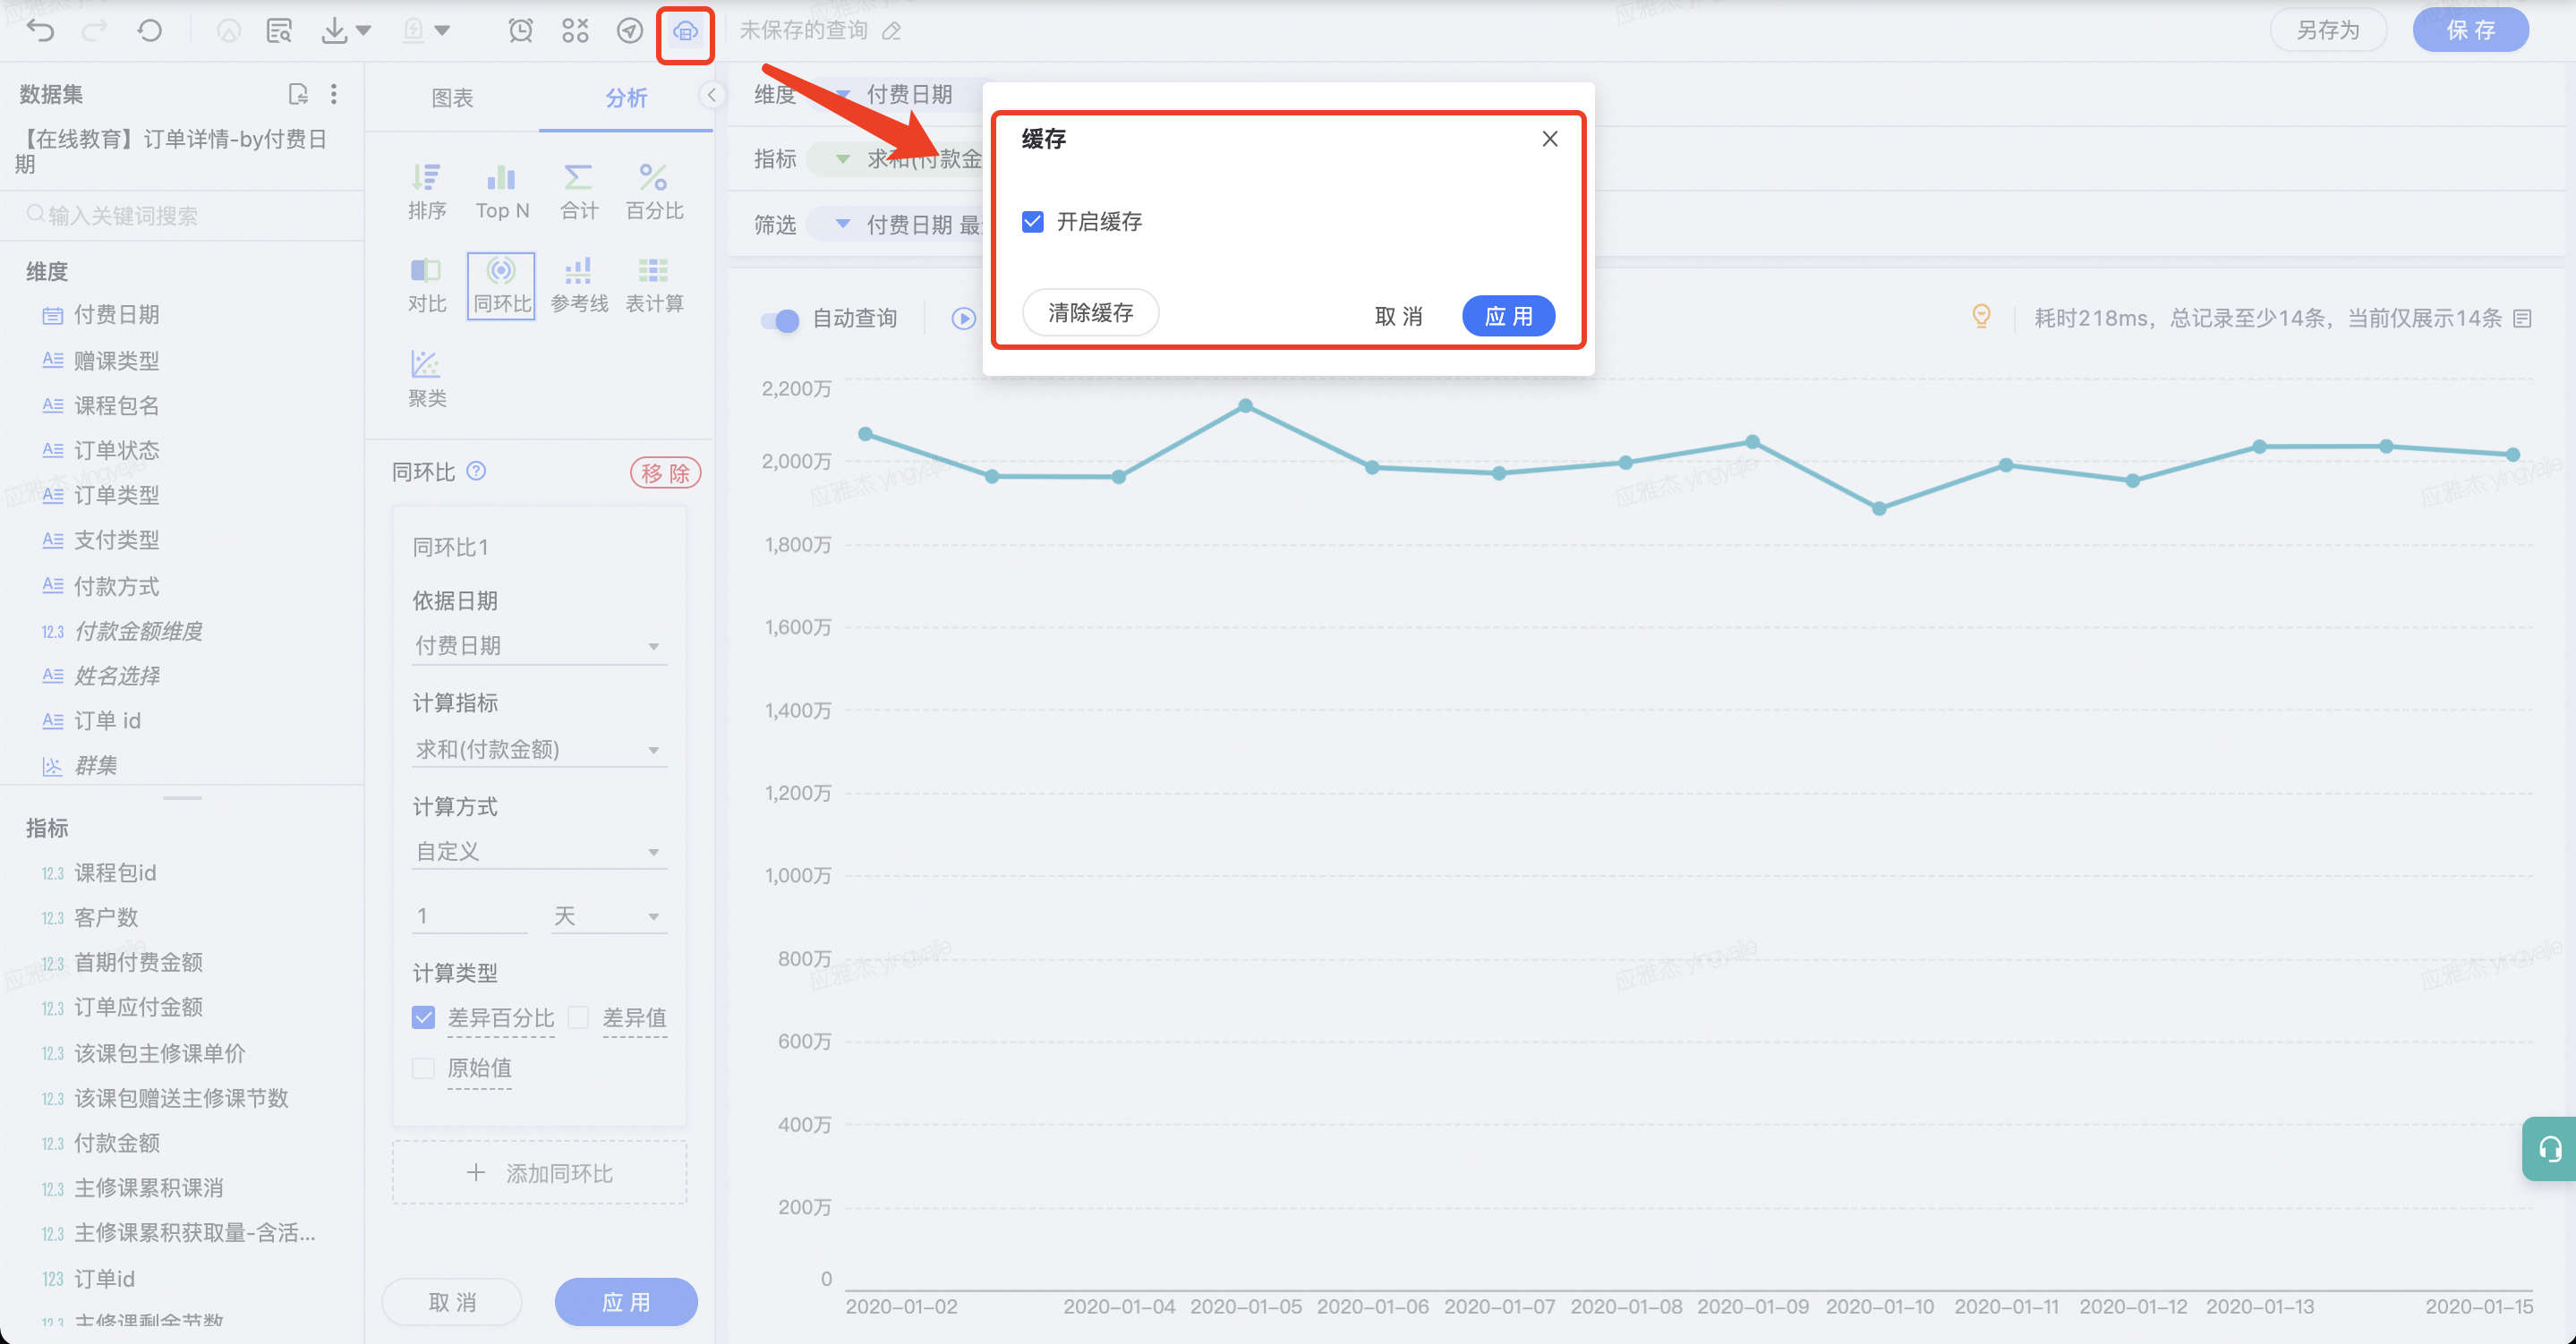This screenshot has width=2576, height=1344.
Task: Select the 分析 tab
Action: 626,98
